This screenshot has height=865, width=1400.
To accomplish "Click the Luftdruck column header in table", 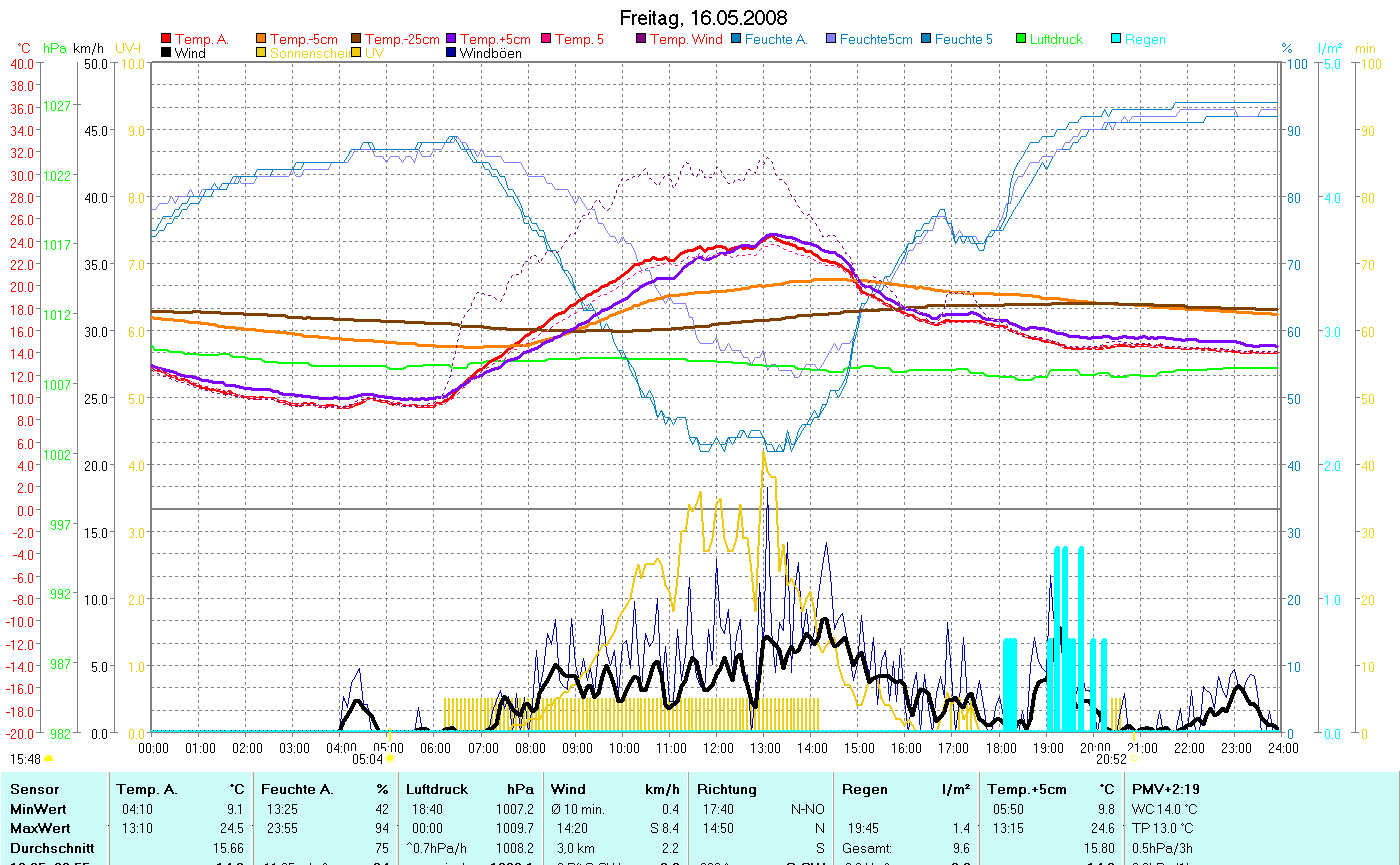I will (x=436, y=790).
